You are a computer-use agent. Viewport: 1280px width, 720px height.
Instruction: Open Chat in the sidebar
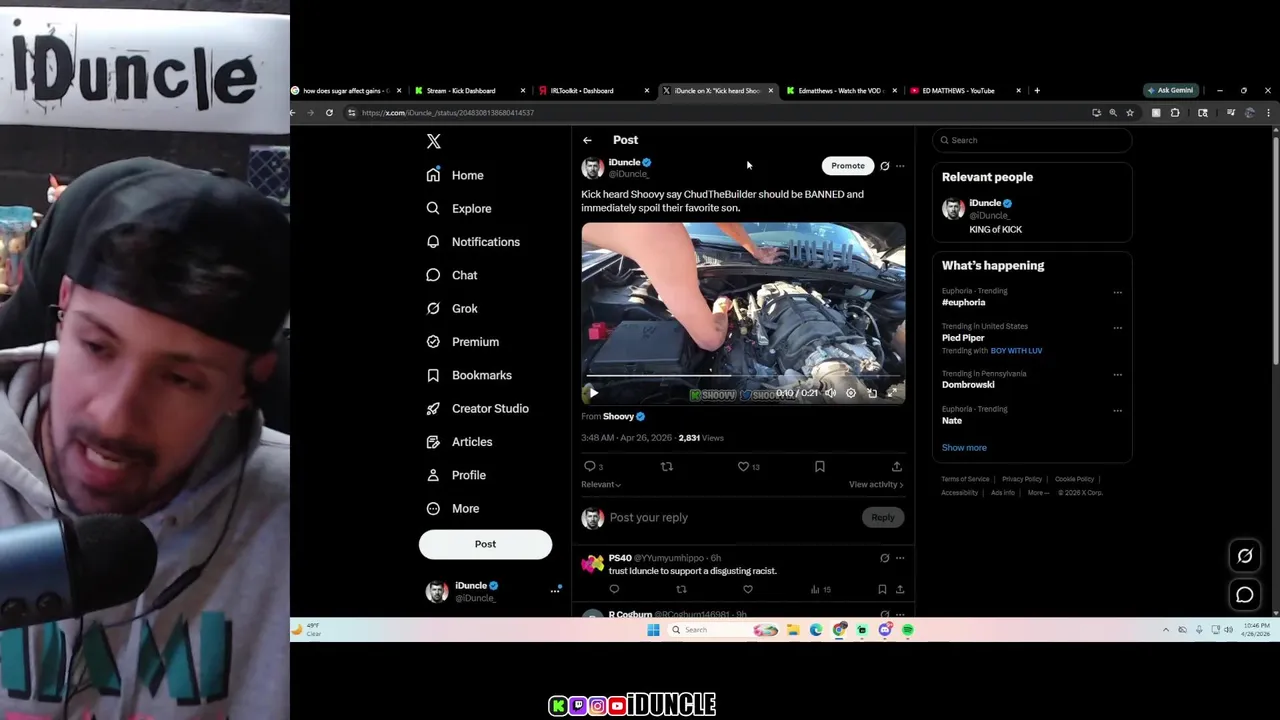(452, 275)
